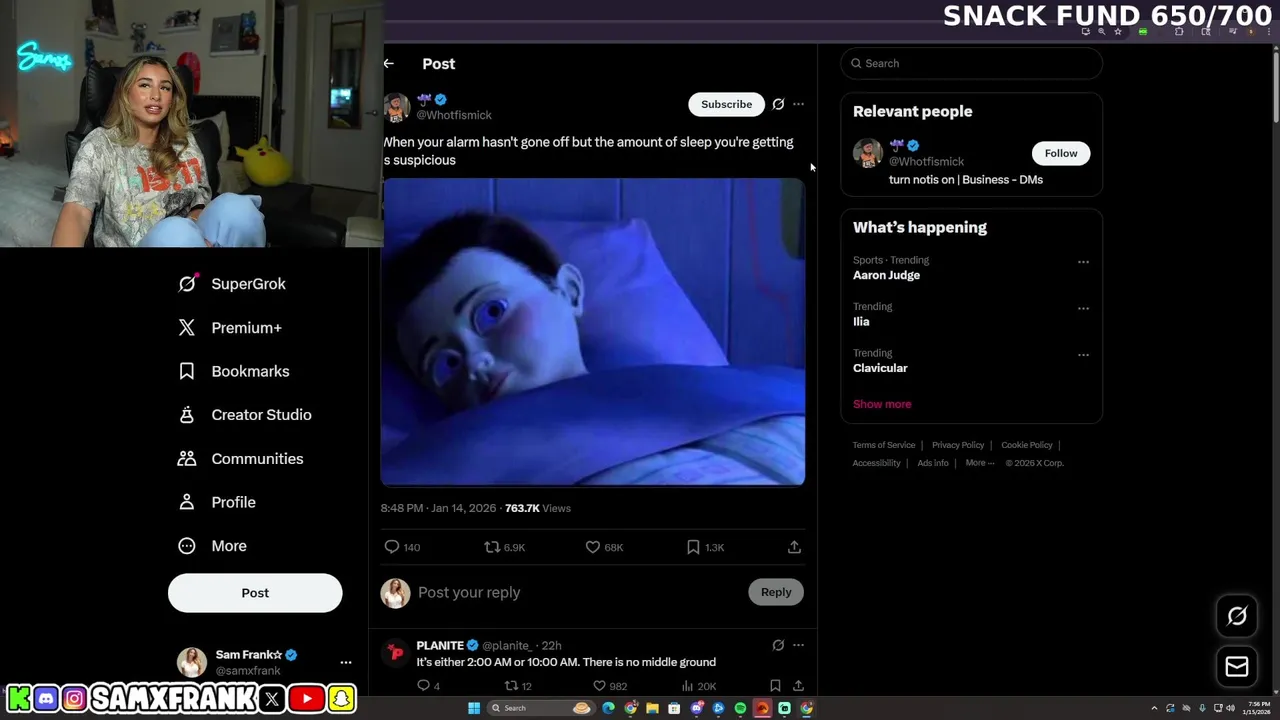Bookmark the PLANITE comment
Screen dimensions: 1280x720
[775, 686]
